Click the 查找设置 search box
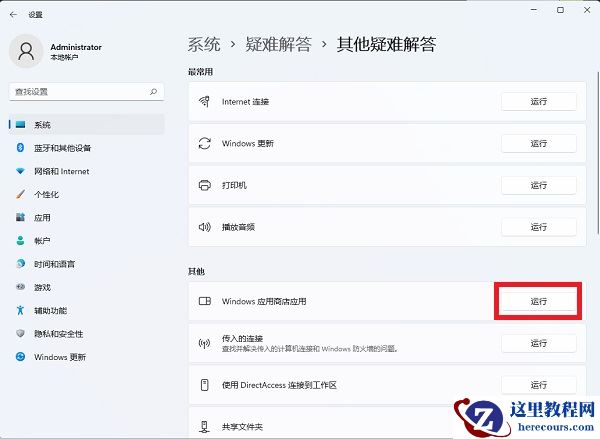 (86, 92)
